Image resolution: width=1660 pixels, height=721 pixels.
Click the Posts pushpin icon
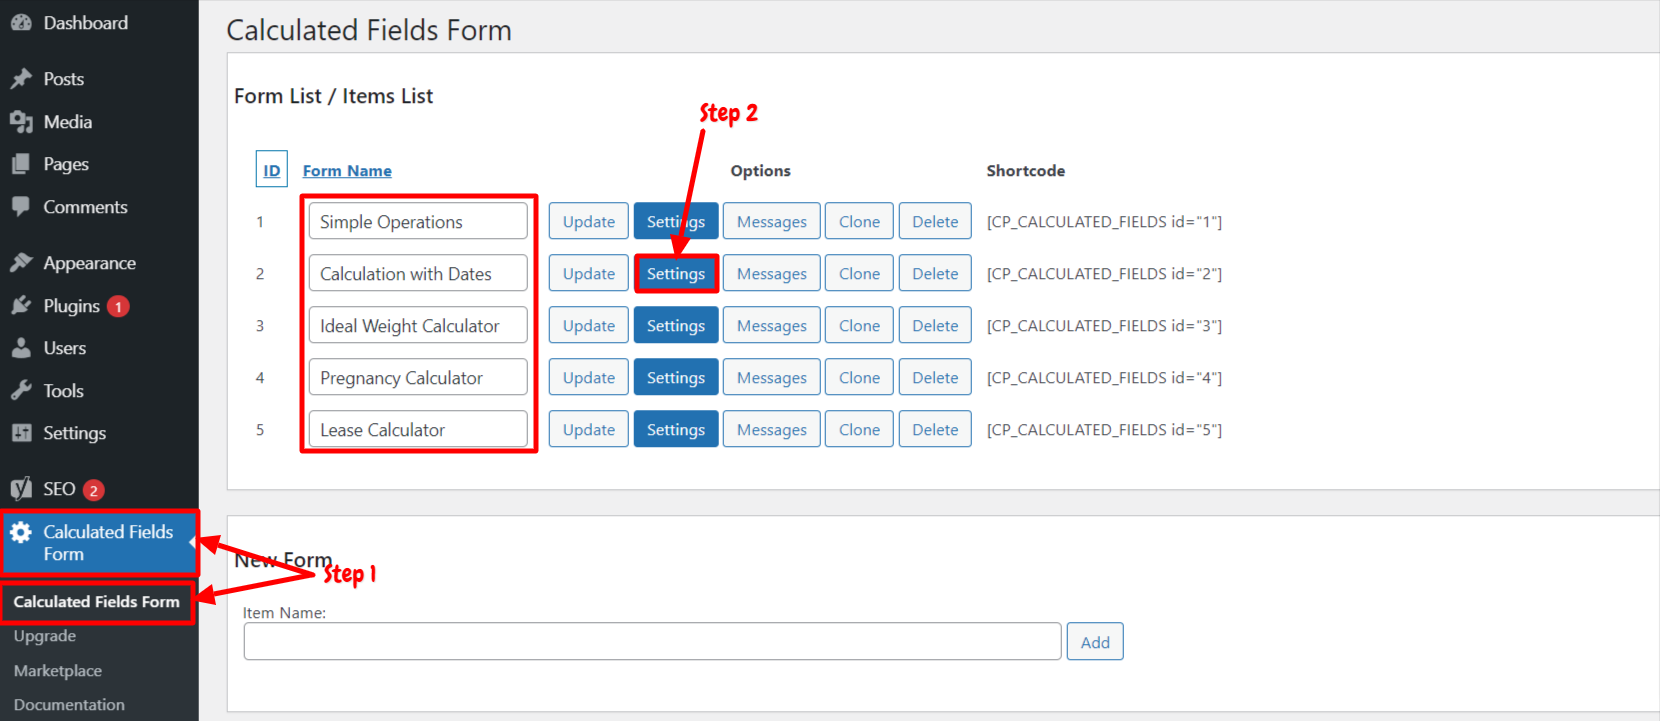21,78
